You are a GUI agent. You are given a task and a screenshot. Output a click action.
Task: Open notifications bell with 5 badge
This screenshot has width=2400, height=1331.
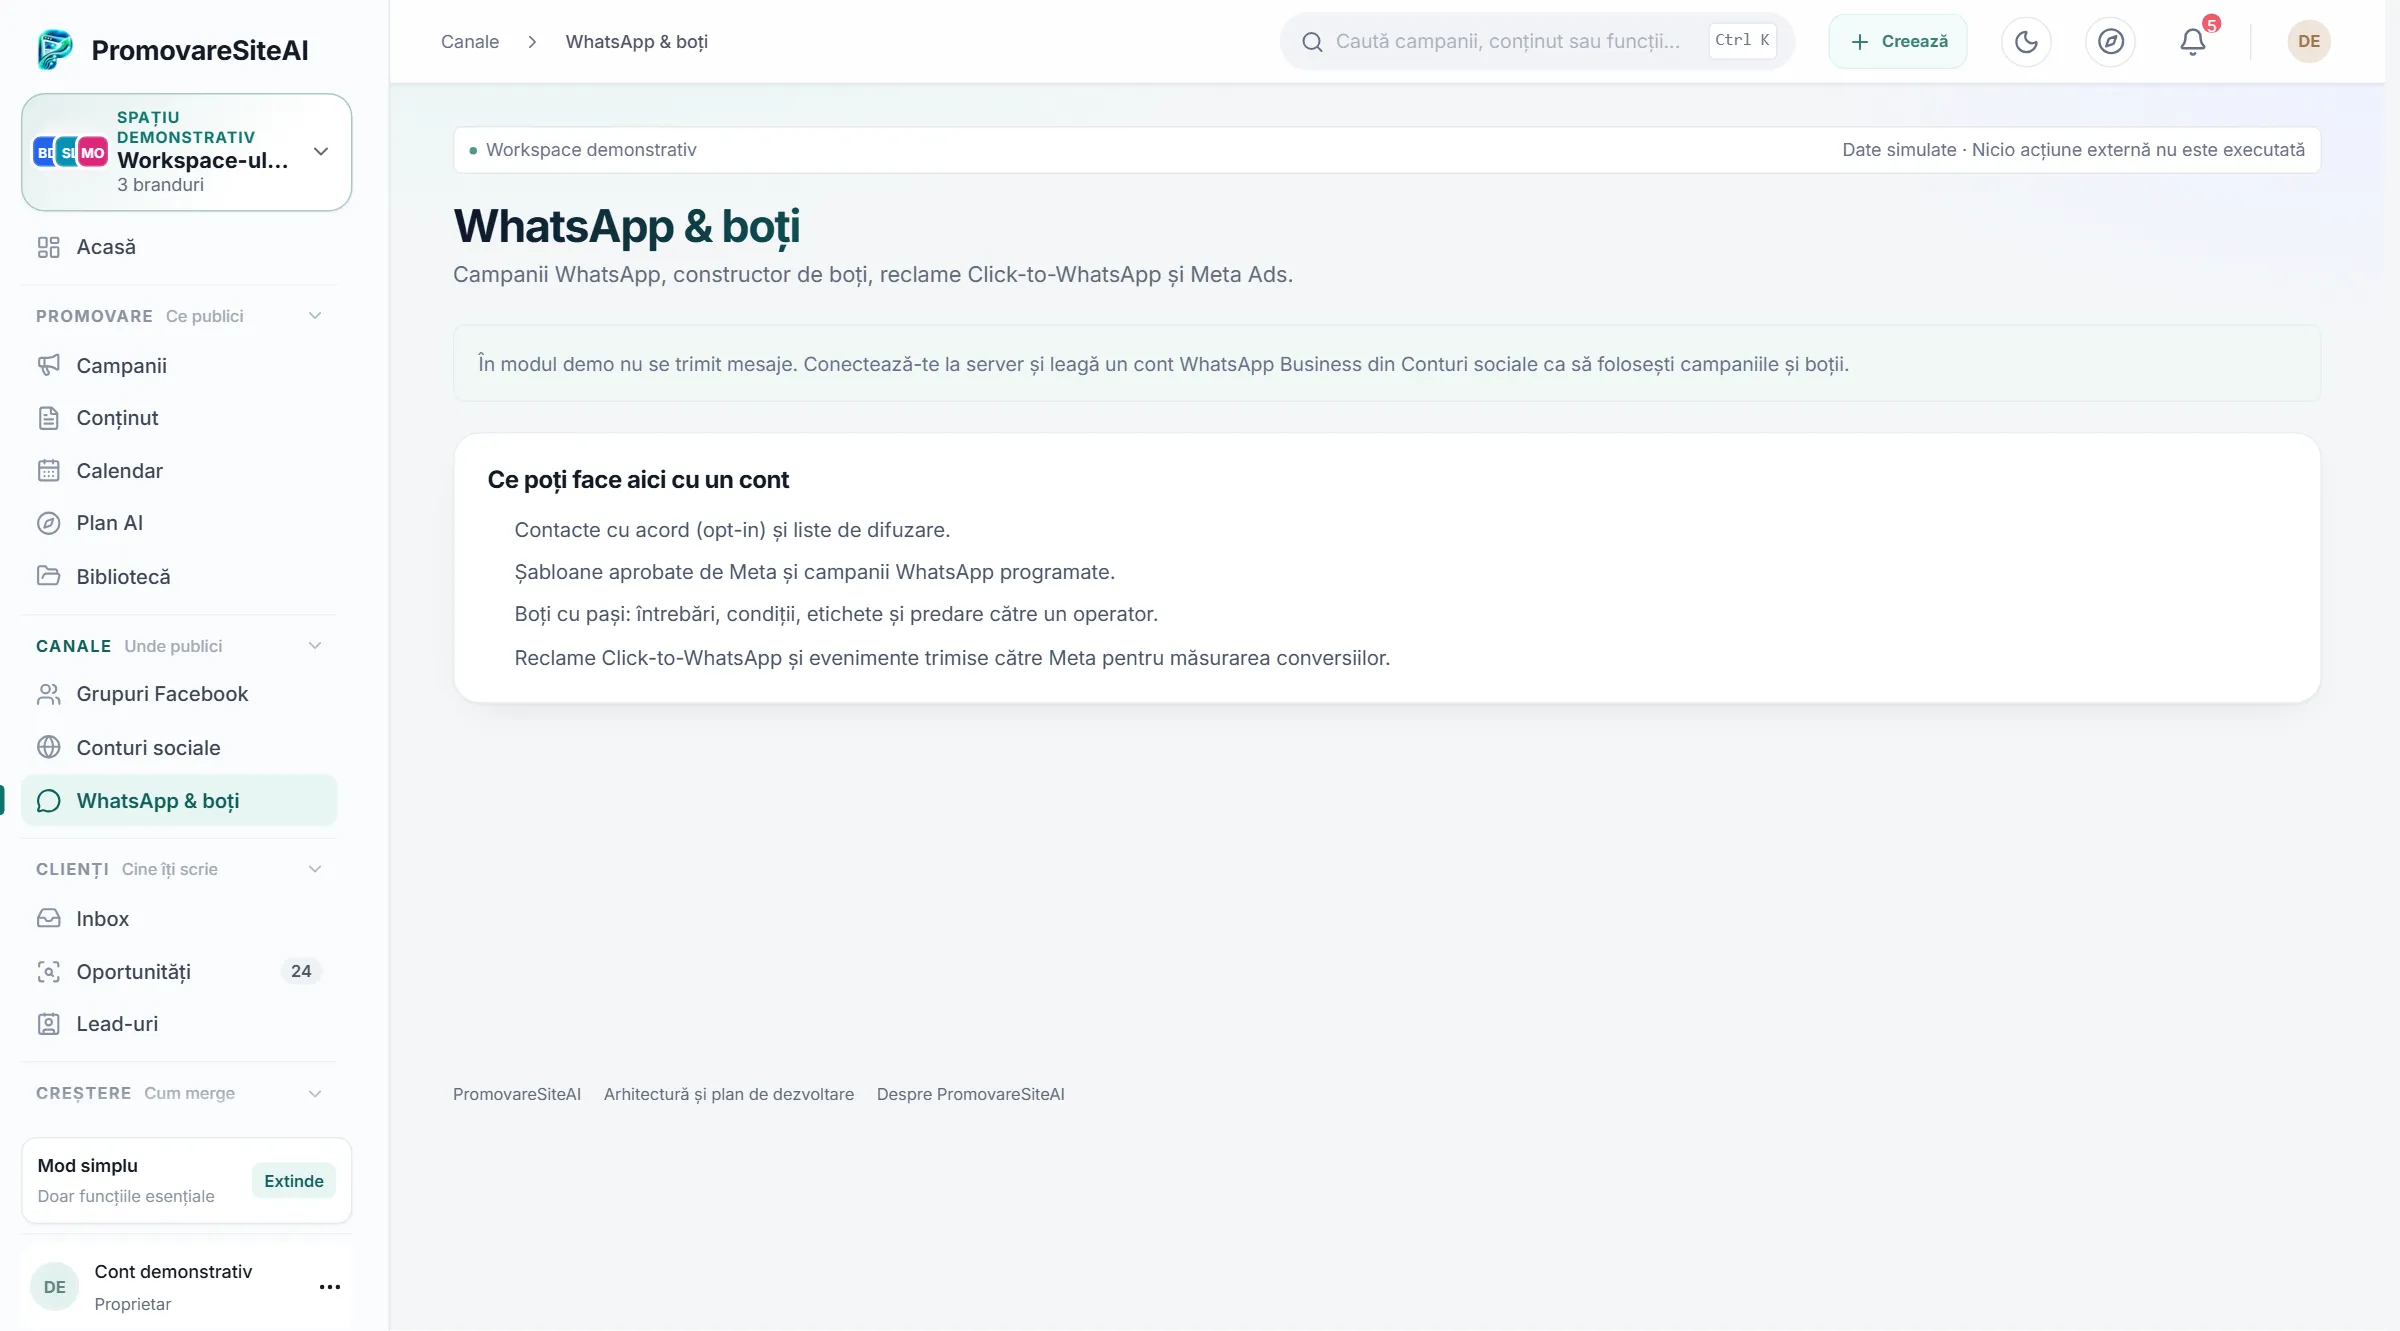2194,41
